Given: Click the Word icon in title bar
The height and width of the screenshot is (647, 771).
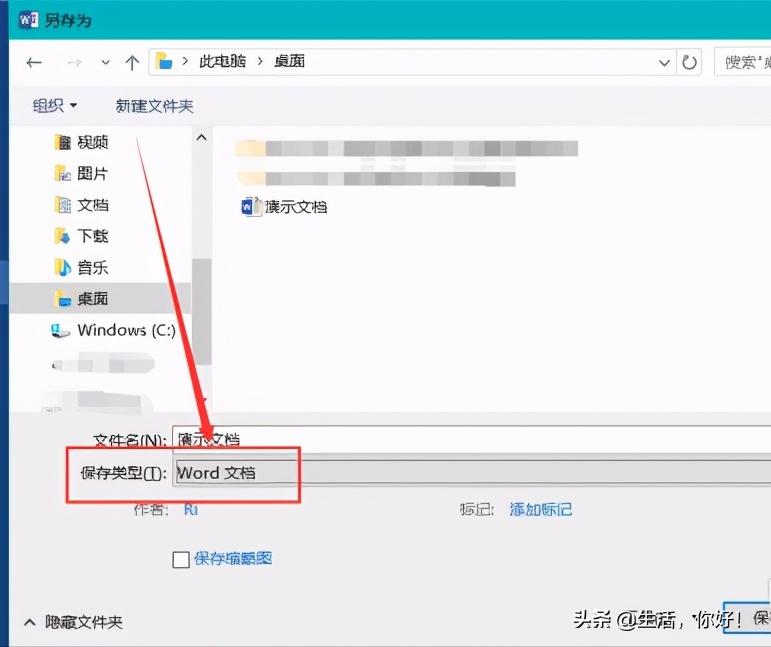Looking at the screenshot, I should 29,20.
